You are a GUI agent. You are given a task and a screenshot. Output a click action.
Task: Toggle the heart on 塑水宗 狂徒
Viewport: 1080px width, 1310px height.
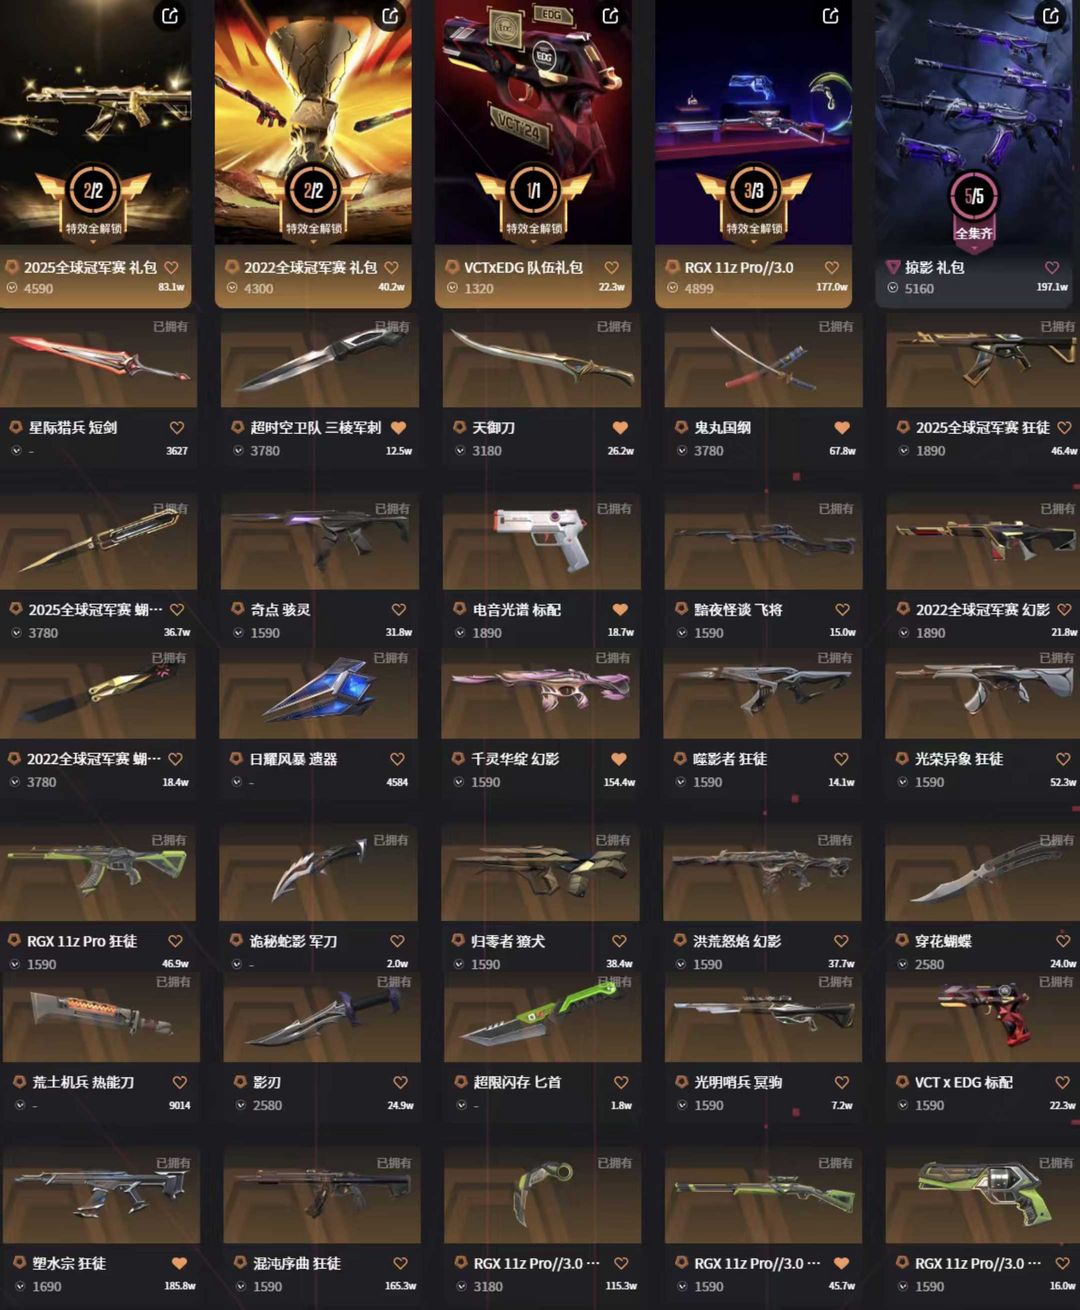coord(179,1263)
